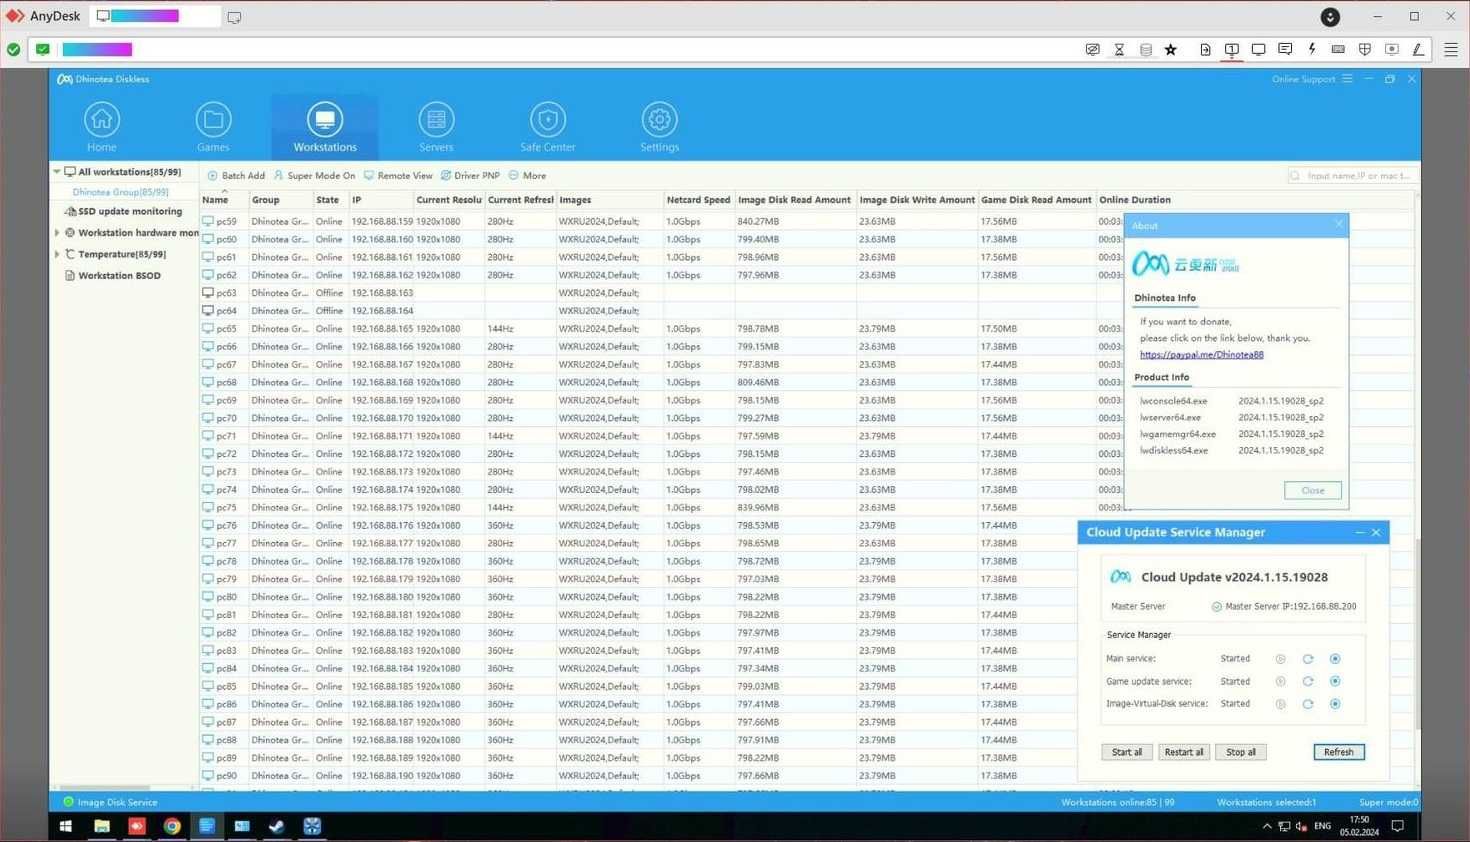Stop the Game update service

[1335, 681]
